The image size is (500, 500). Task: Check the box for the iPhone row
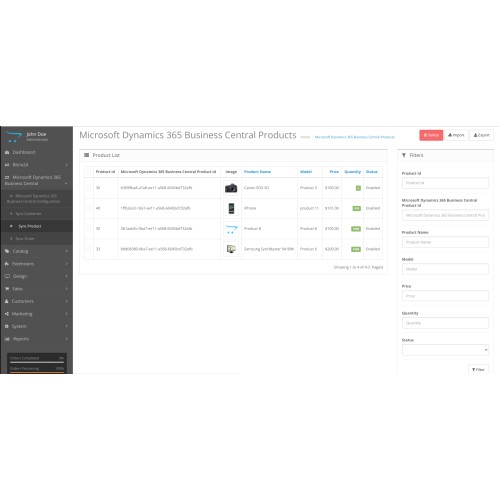[x=89, y=208]
